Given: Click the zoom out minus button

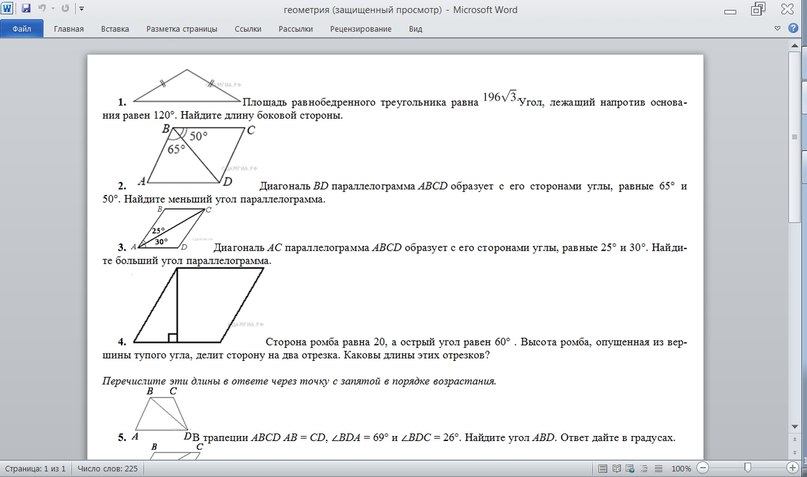Looking at the screenshot, I should [x=703, y=468].
